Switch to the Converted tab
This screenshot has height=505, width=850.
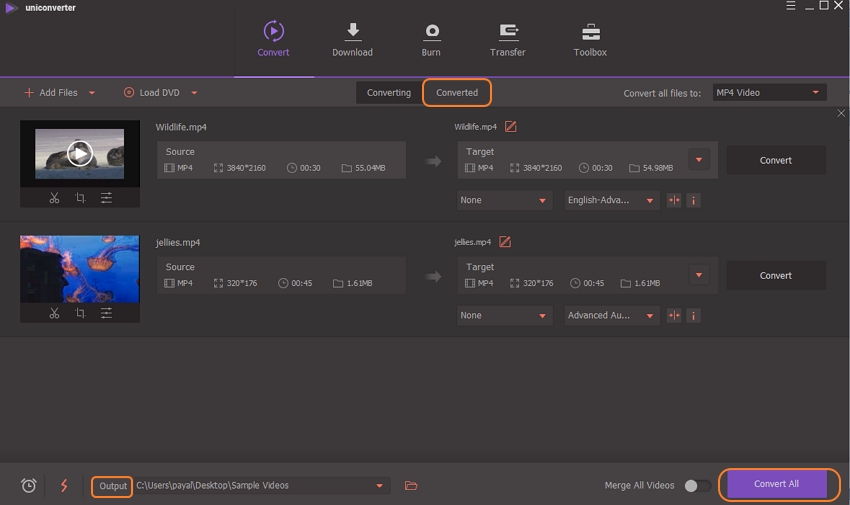[x=457, y=93]
